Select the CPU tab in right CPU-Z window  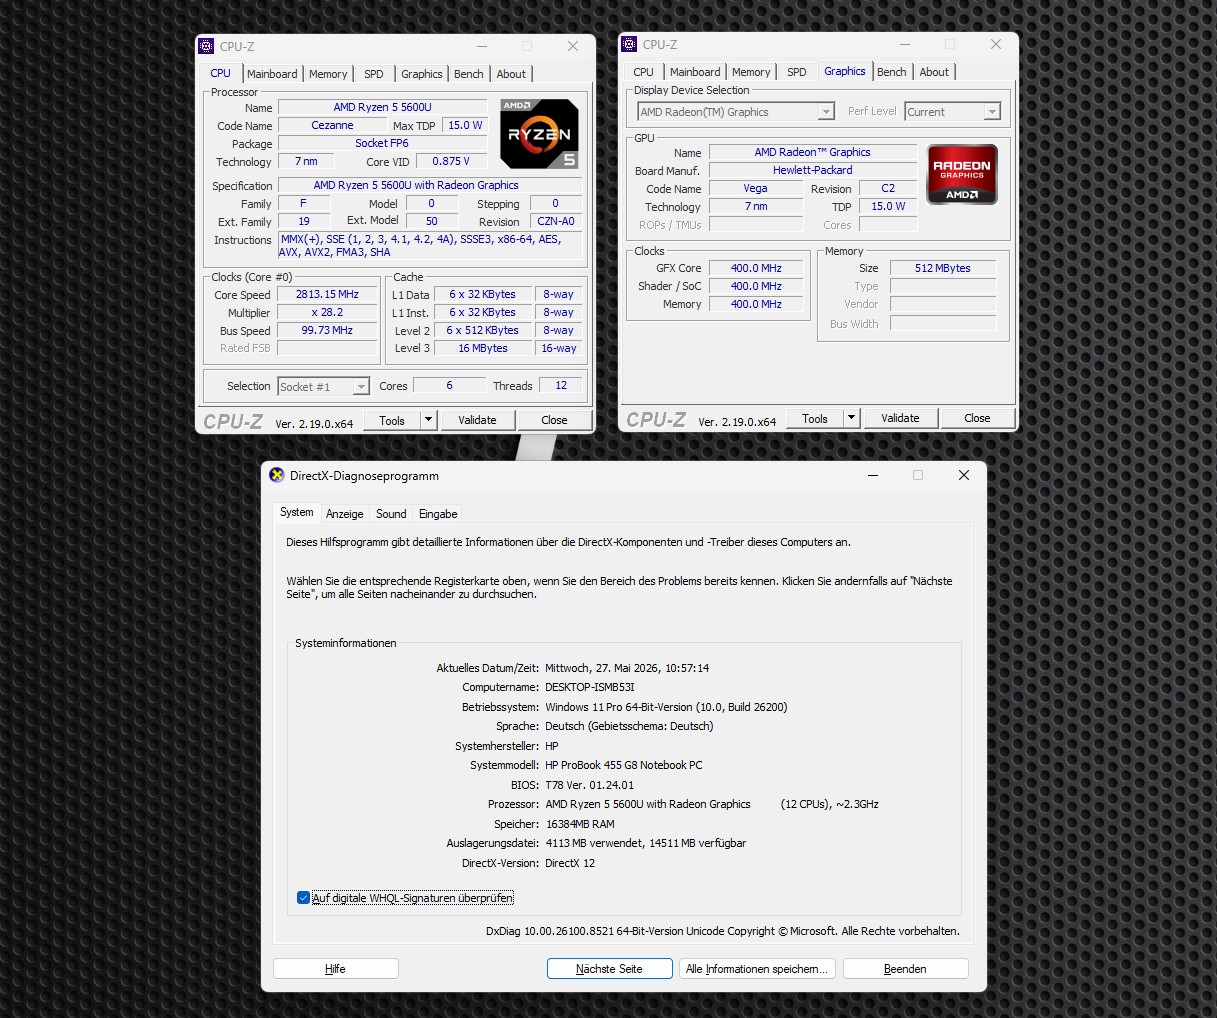coord(644,72)
